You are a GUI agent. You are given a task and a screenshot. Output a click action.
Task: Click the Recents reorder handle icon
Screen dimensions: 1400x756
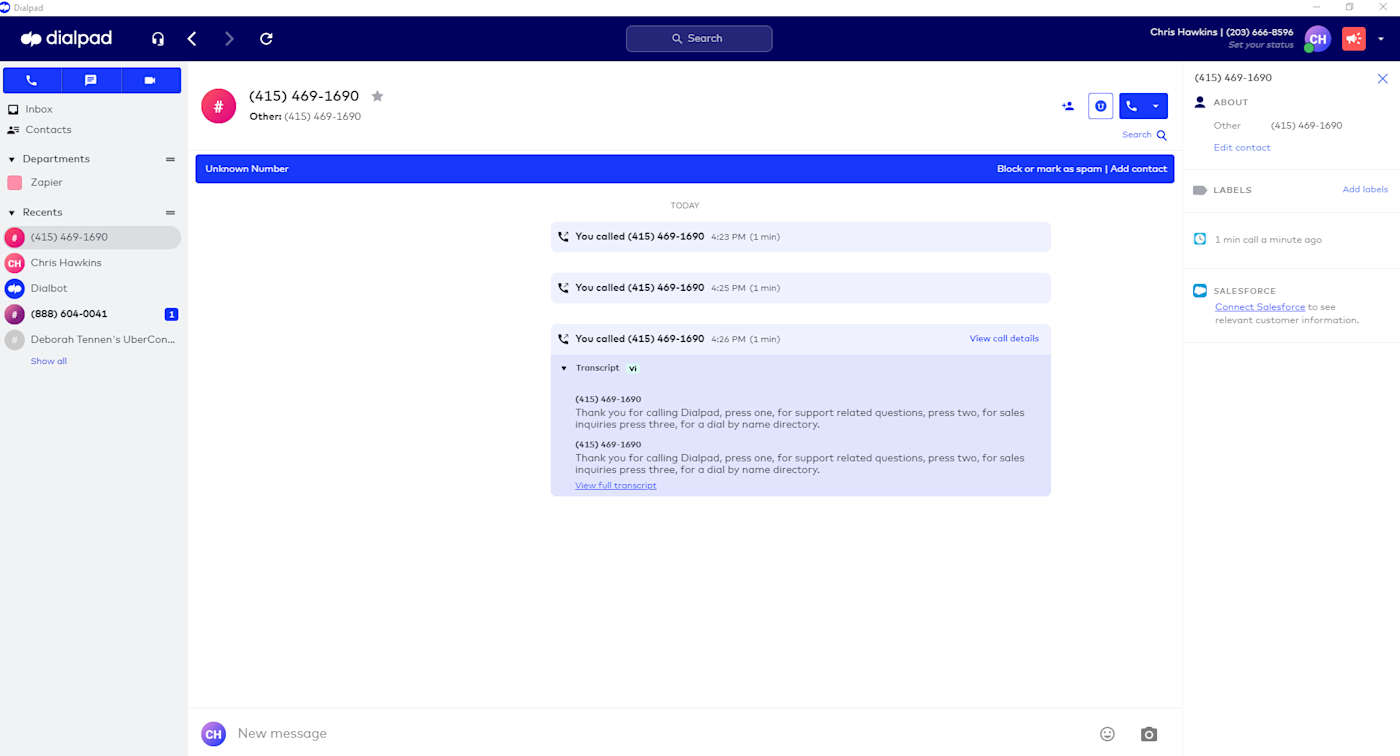tap(170, 213)
